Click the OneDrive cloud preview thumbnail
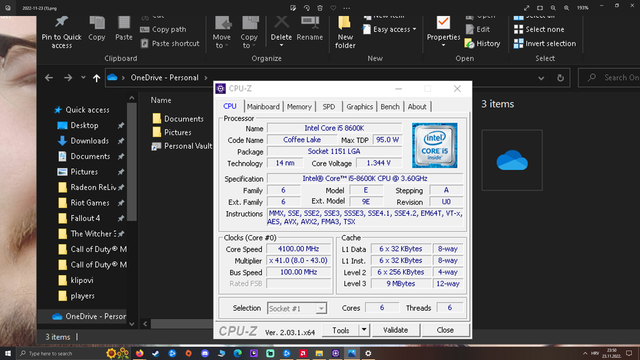The width and height of the screenshot is (640, 360). tap(512, 160)
